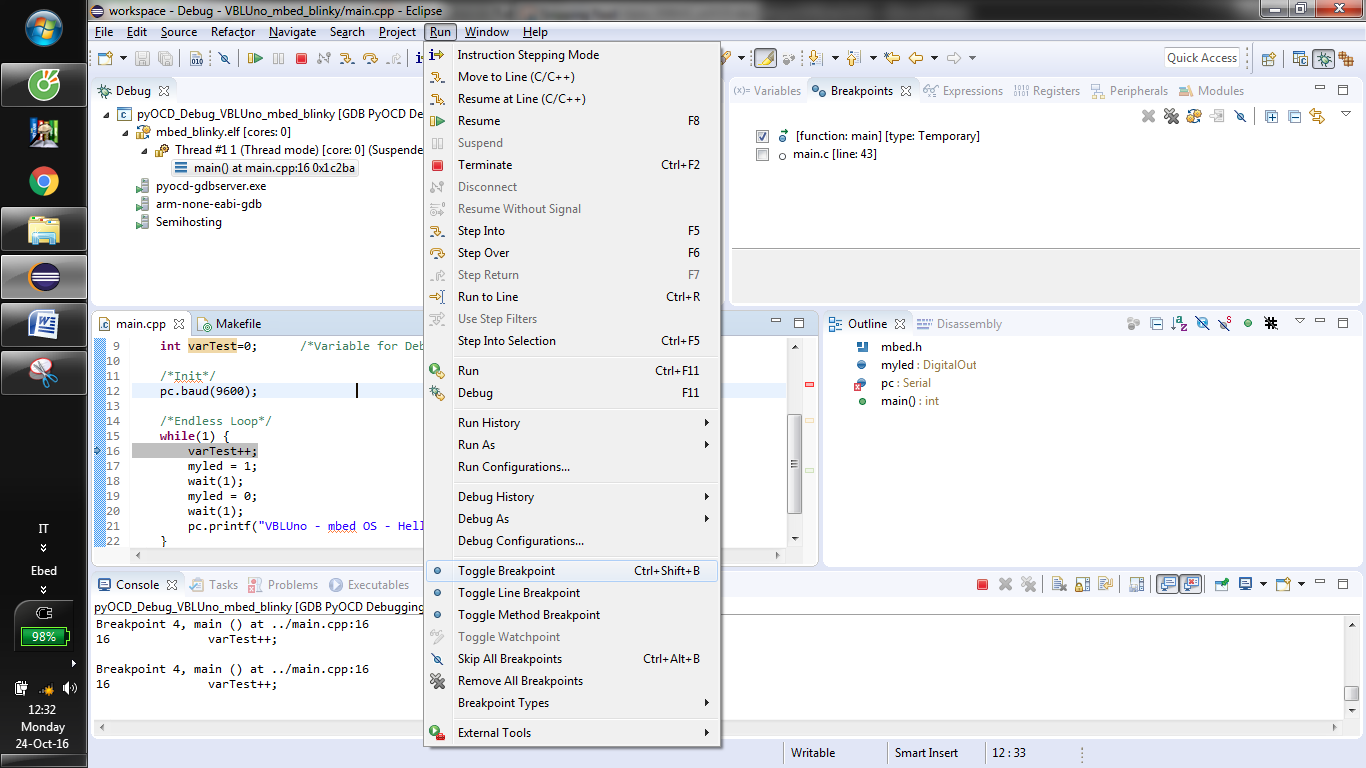Click the red Terminate toolbar button

(302, 58)
